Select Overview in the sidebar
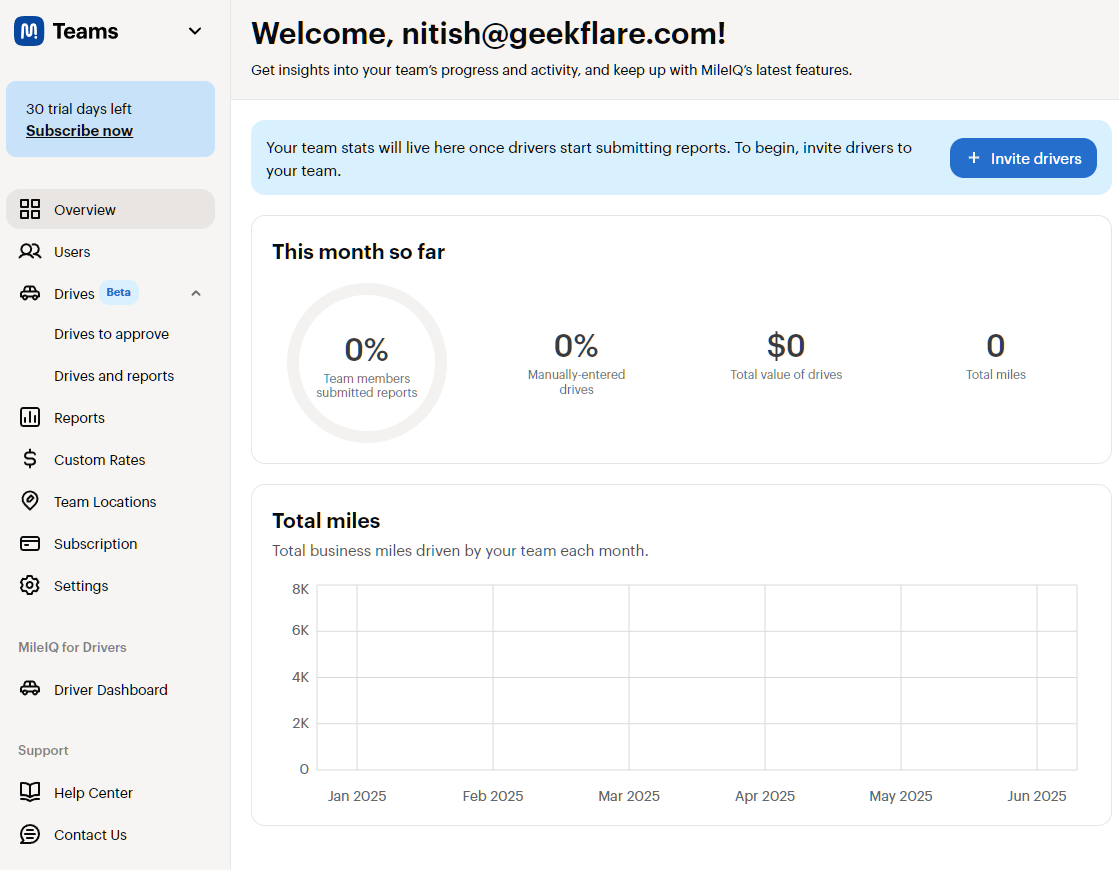The width and height of the screenshot is (1119, 870). [x=111, y=209]
